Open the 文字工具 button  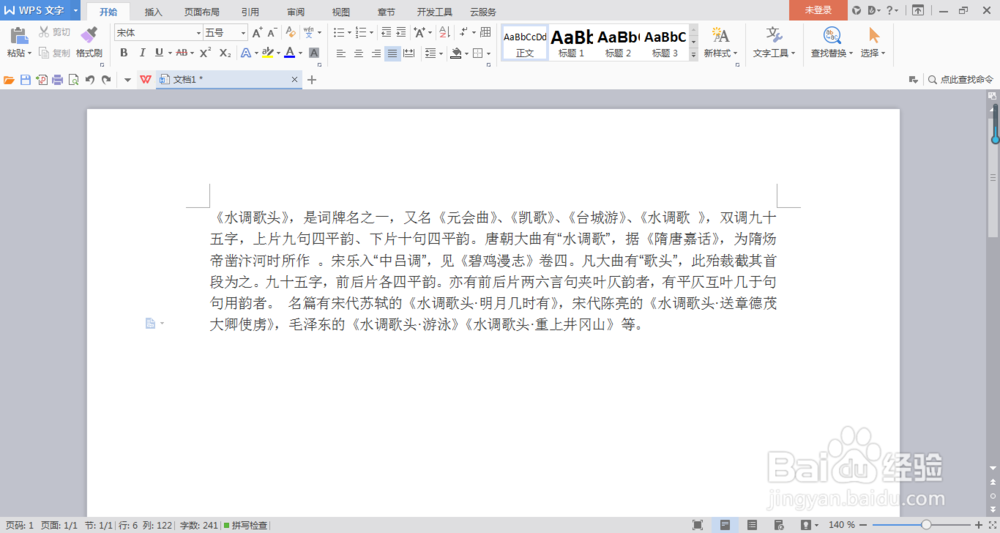pos(774,42)
